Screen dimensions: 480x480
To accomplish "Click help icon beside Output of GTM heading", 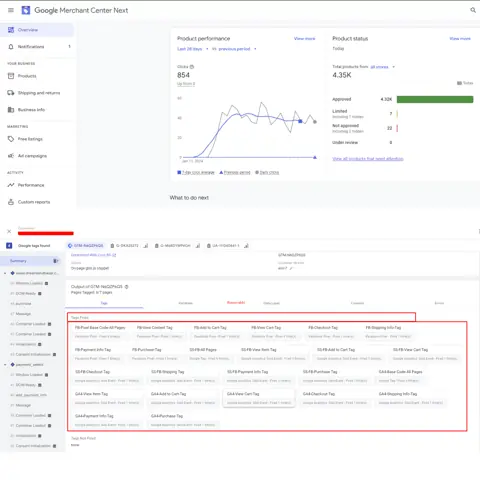I will coord(126,287).
